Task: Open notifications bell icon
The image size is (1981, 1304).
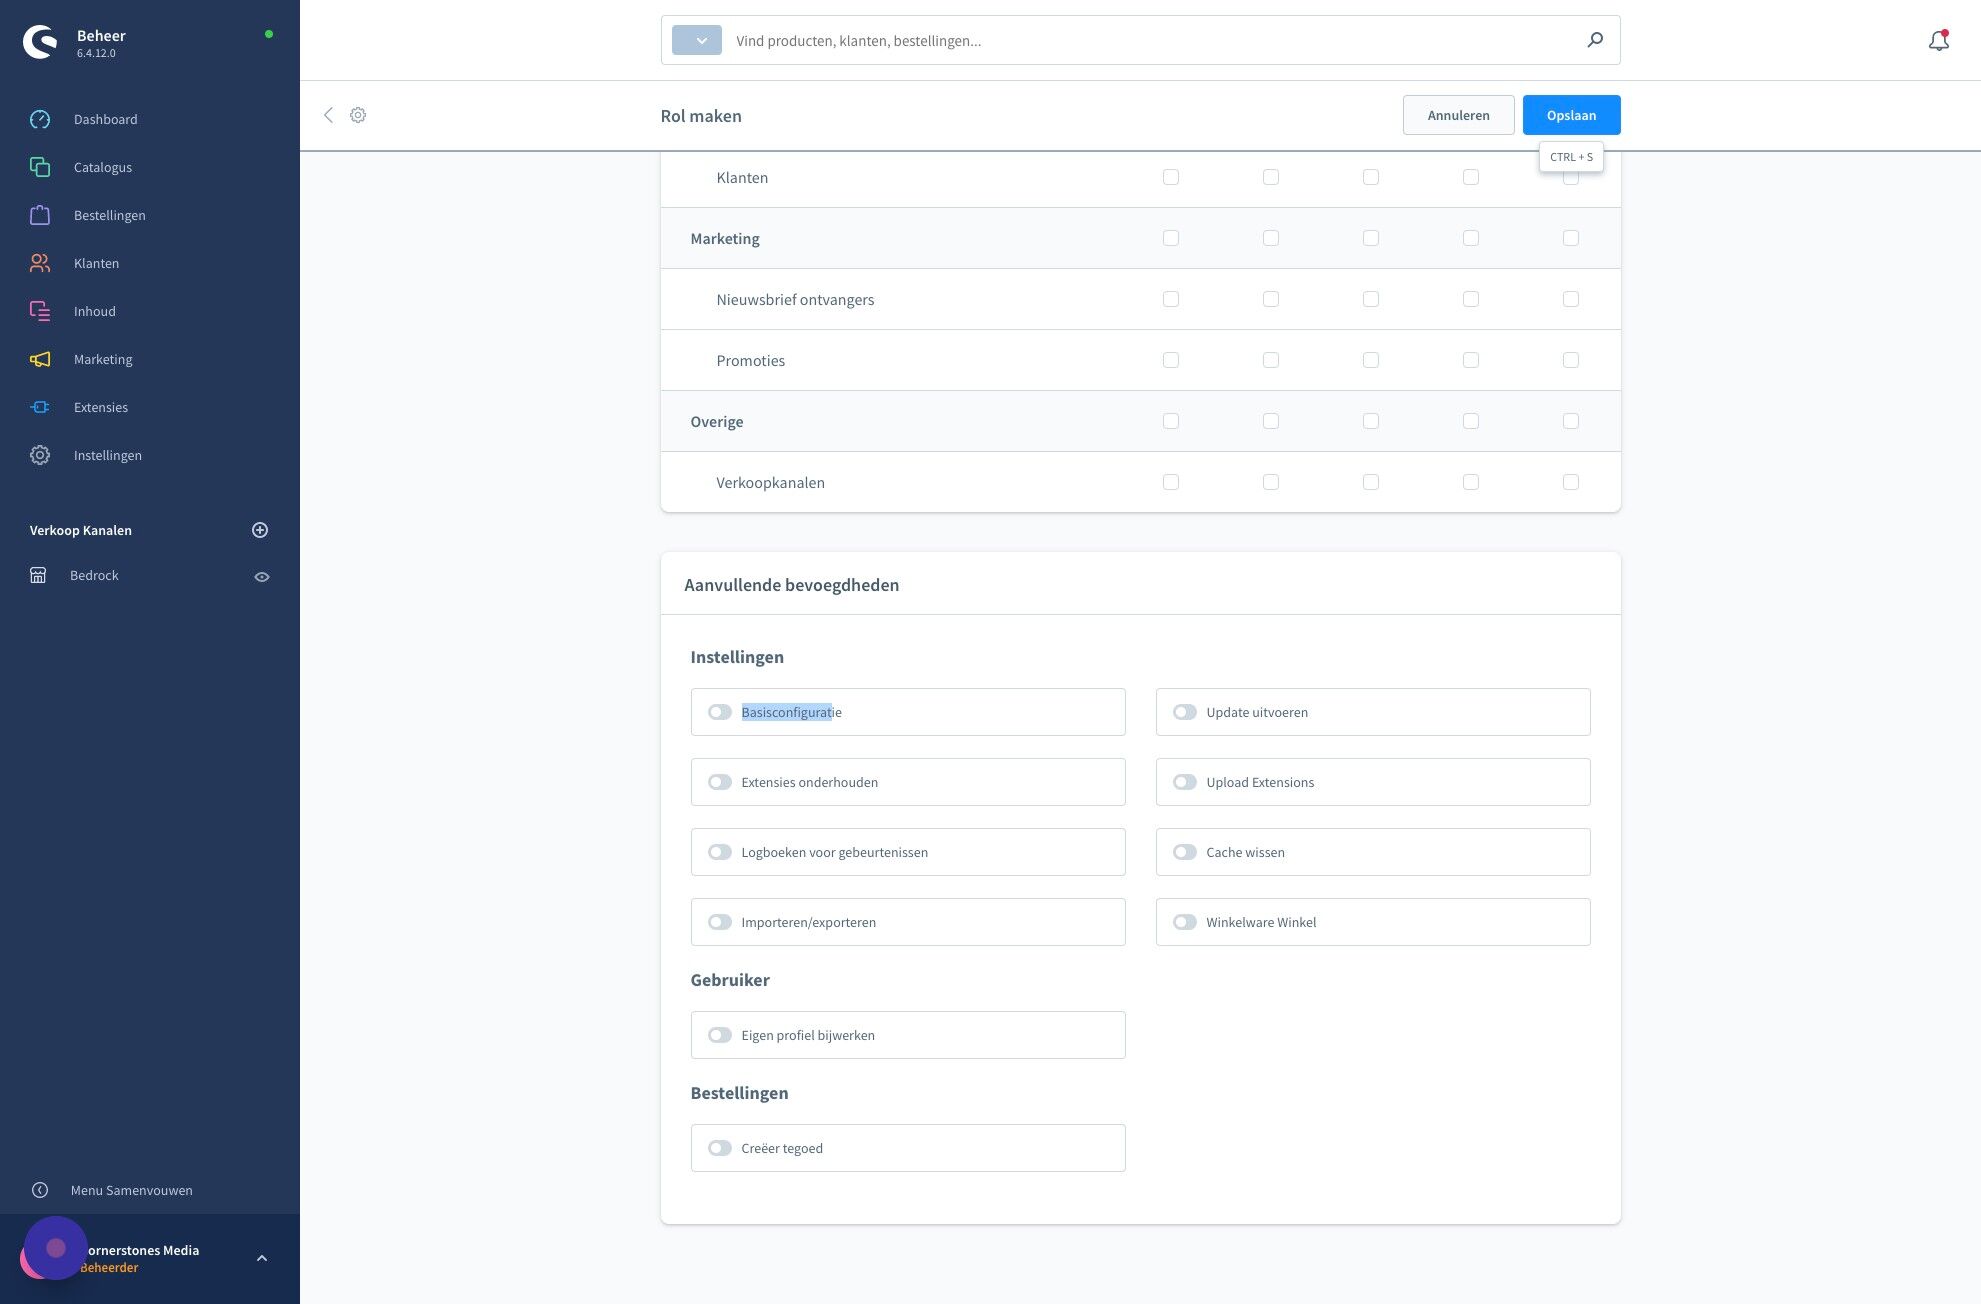Action: (1939, 41)
